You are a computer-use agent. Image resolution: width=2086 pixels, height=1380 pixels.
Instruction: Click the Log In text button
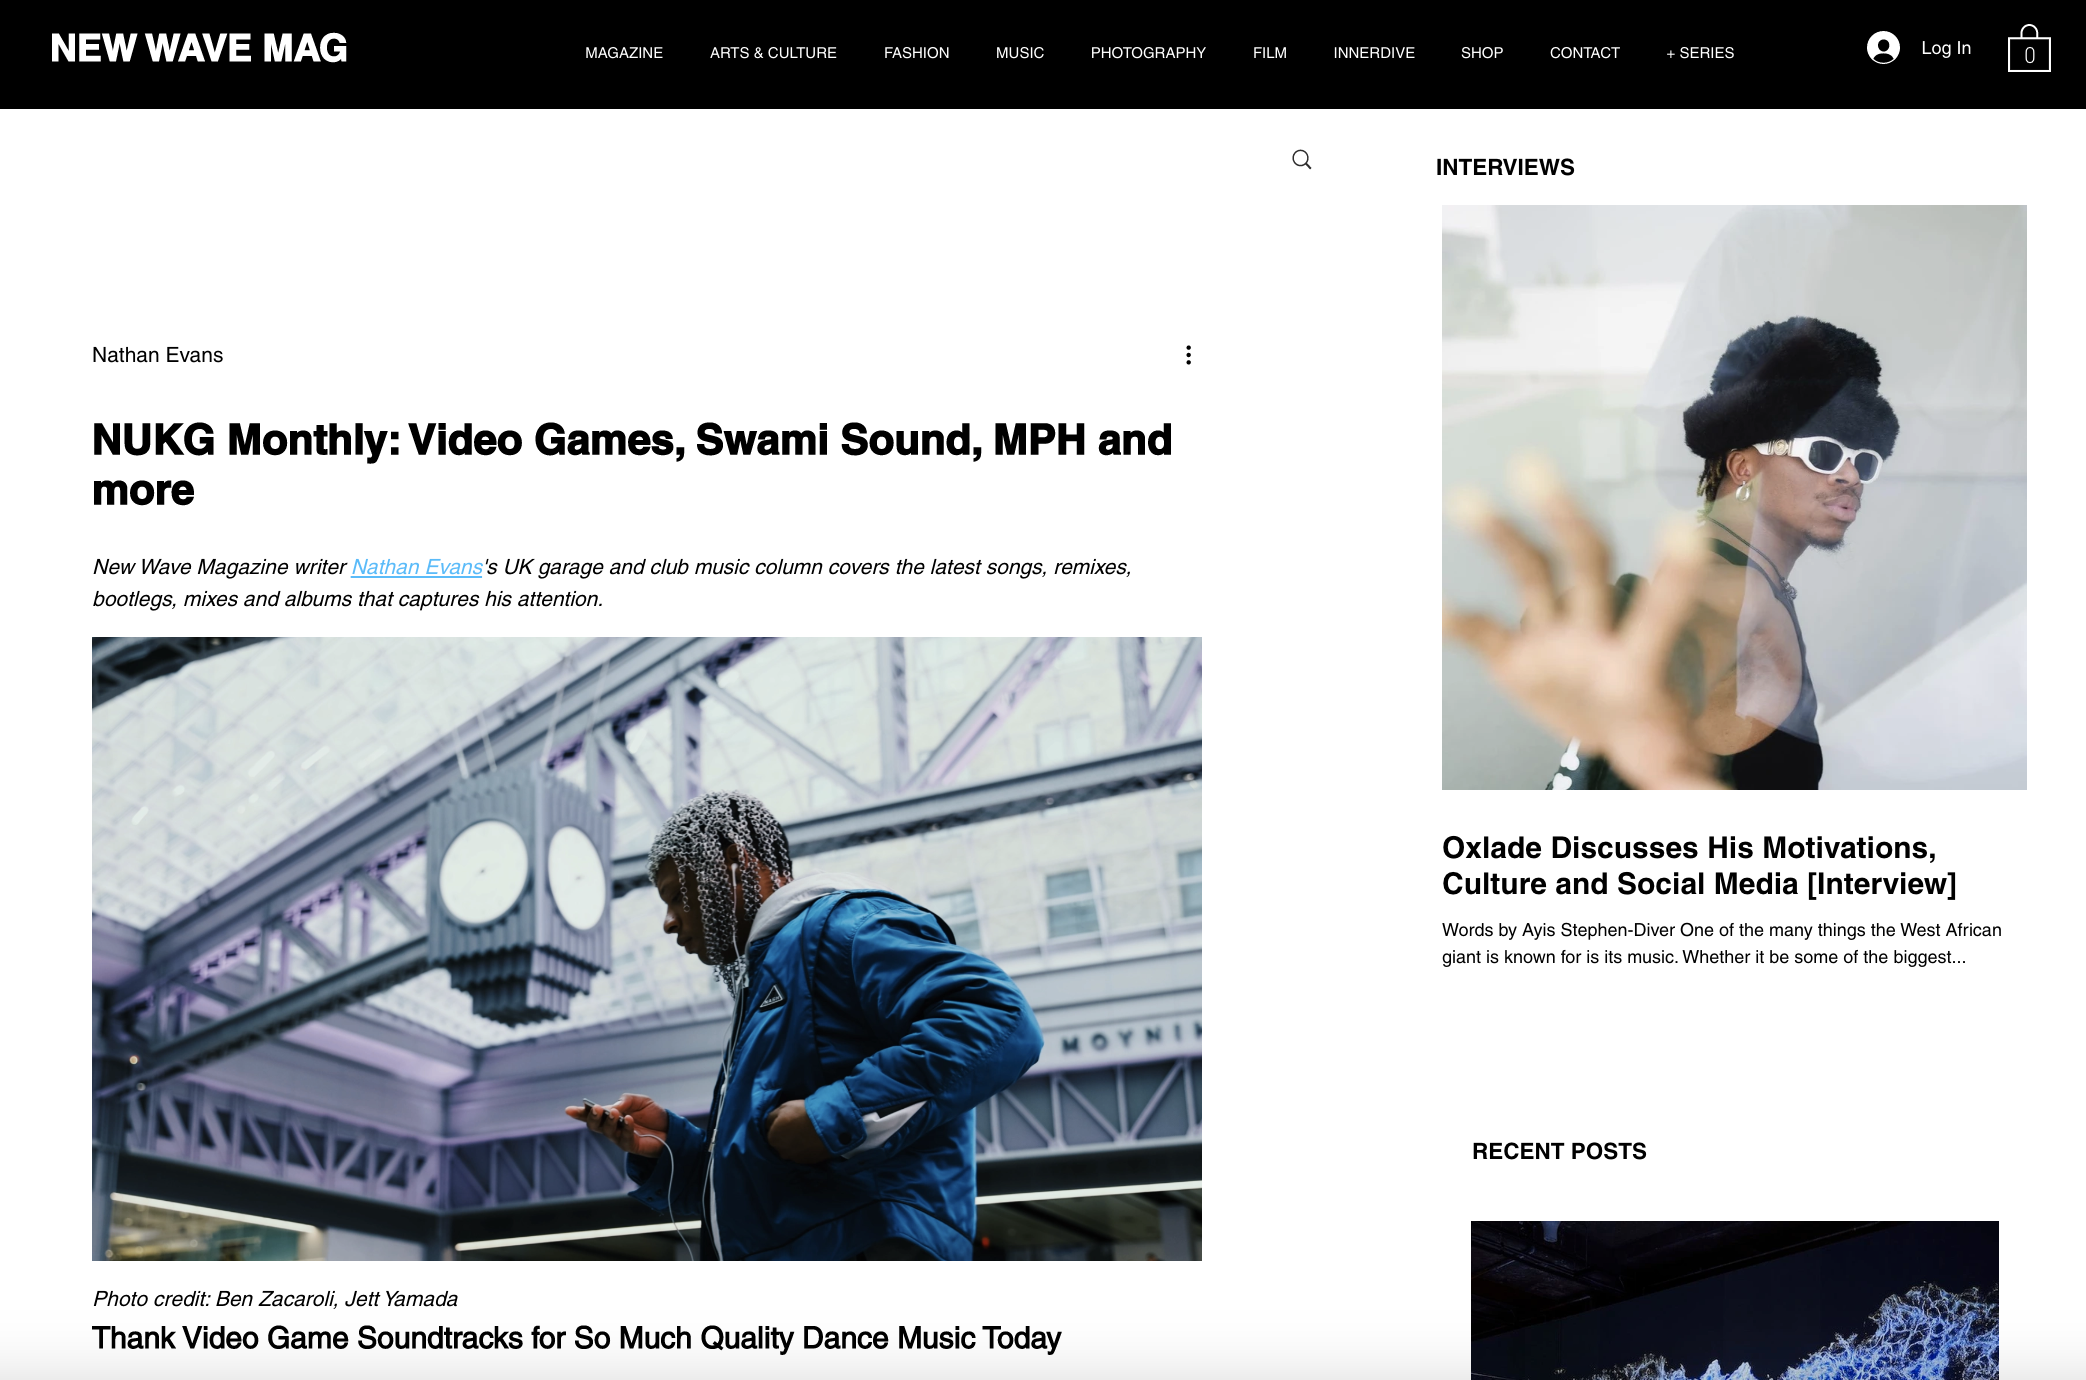1946,48
